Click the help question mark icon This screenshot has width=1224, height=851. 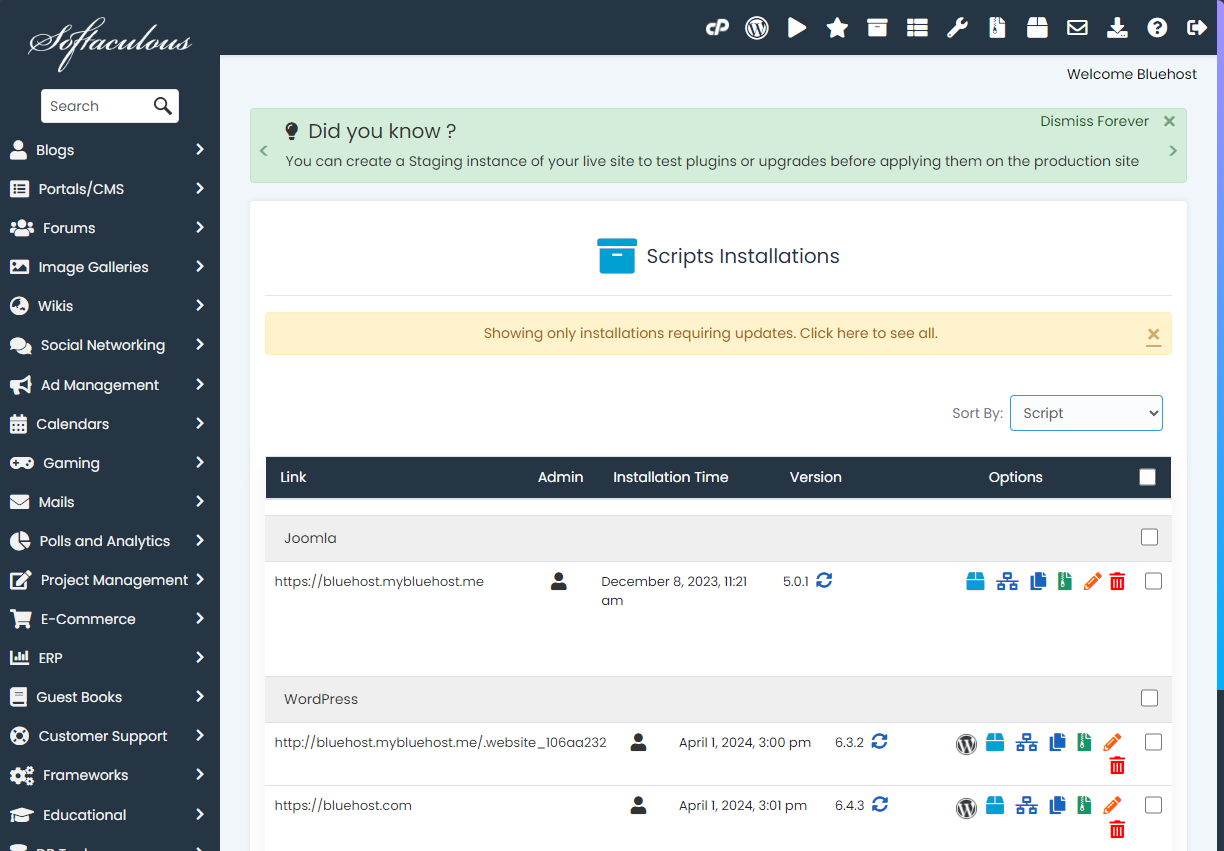coord(1157,28)
